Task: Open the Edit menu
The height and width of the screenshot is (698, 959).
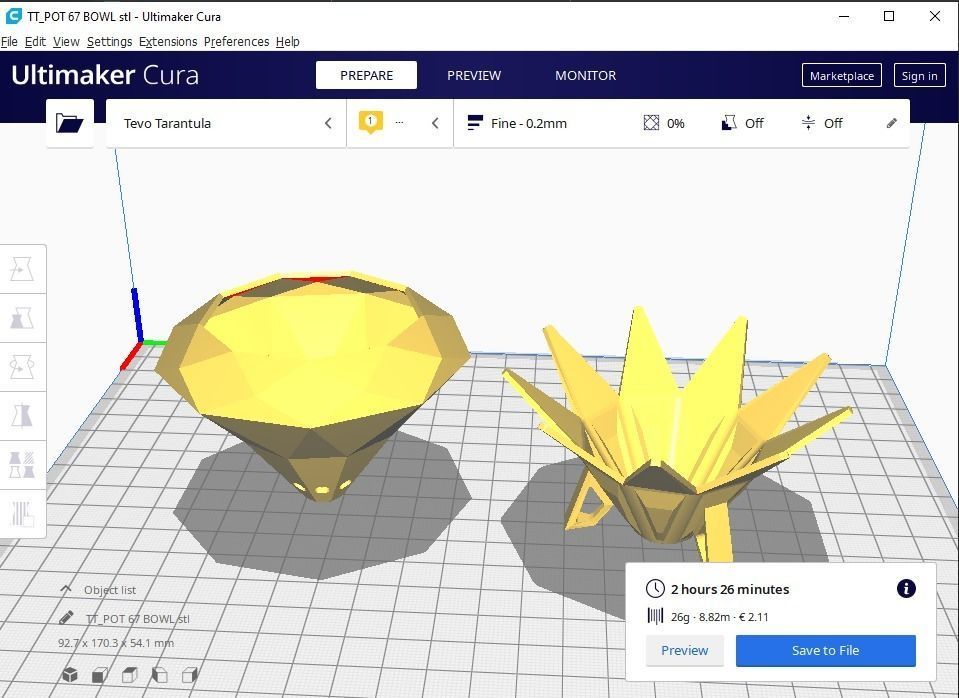Action: [35, 42]
